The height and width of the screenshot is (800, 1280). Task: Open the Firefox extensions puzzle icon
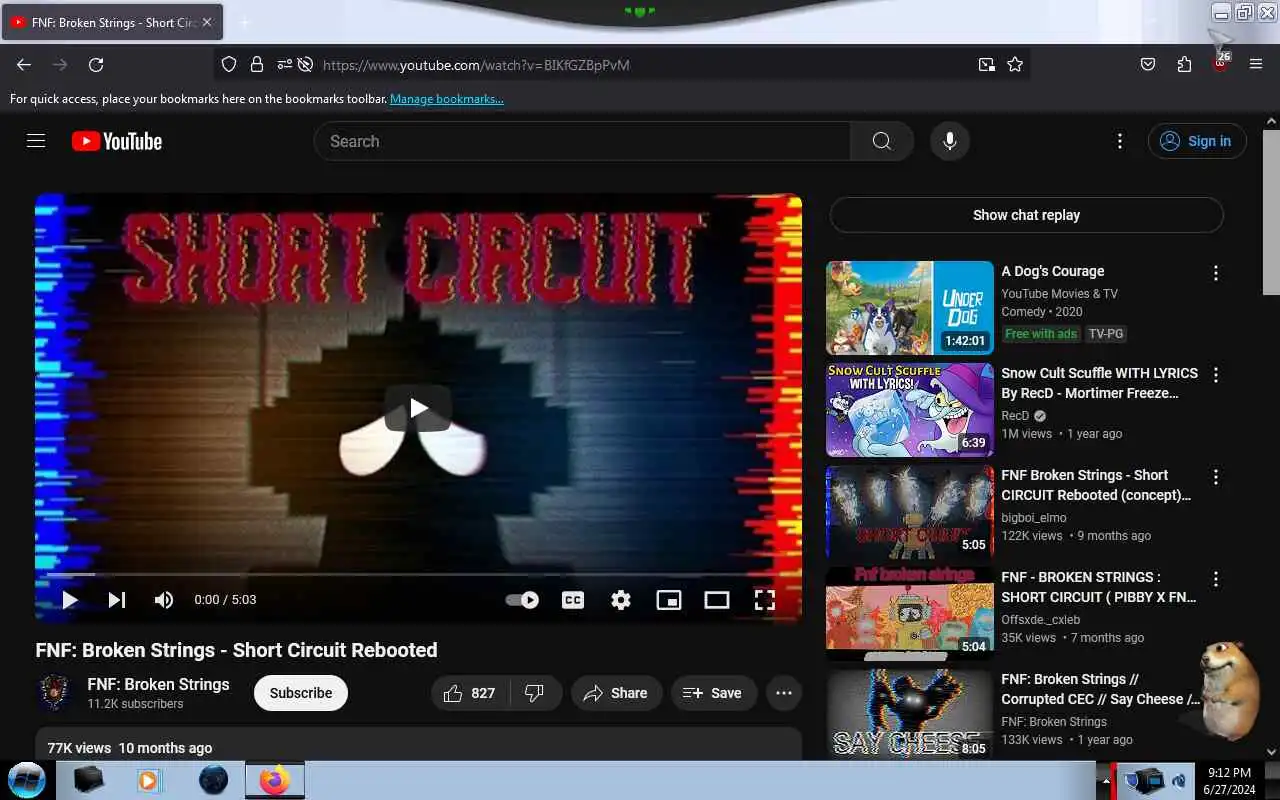[x=1184, y=65]
